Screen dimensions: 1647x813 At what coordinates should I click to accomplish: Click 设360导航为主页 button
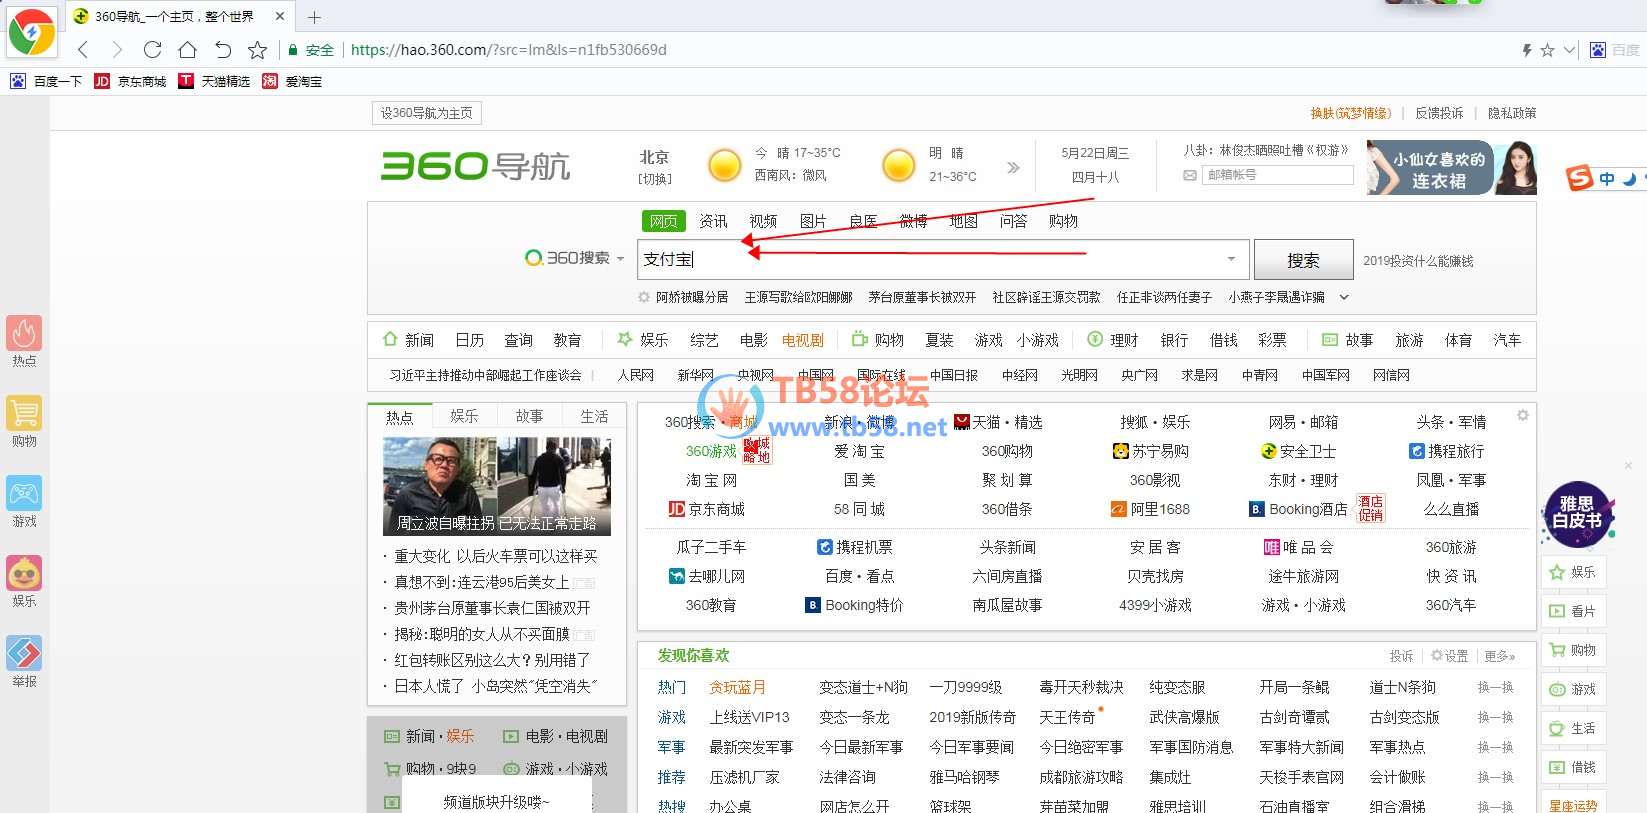click(426, 113)
